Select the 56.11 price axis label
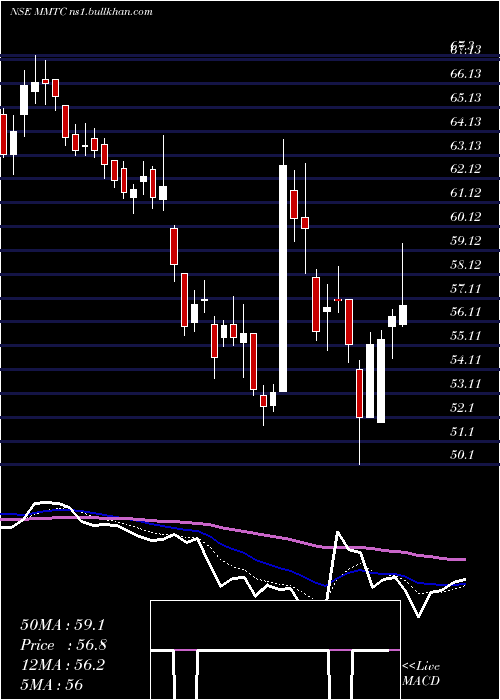Image resolution: width=500 pixels, height=700 pixels. pyautogui.click(x=466, y=312)
